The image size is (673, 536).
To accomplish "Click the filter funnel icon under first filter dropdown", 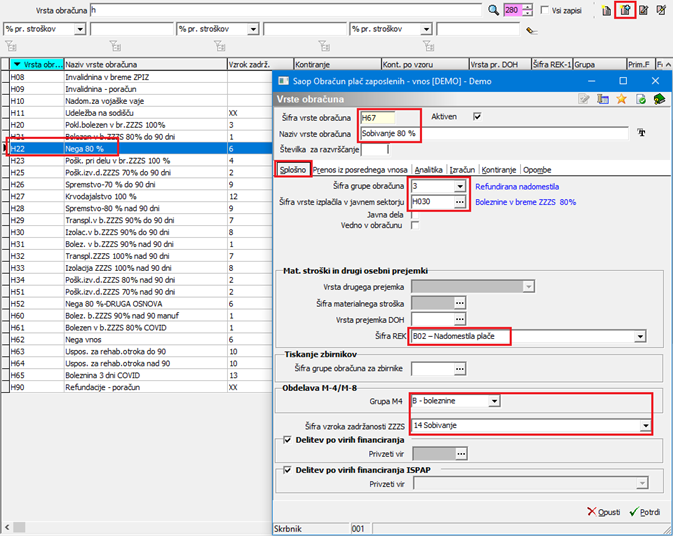I will tap(10, 45).
